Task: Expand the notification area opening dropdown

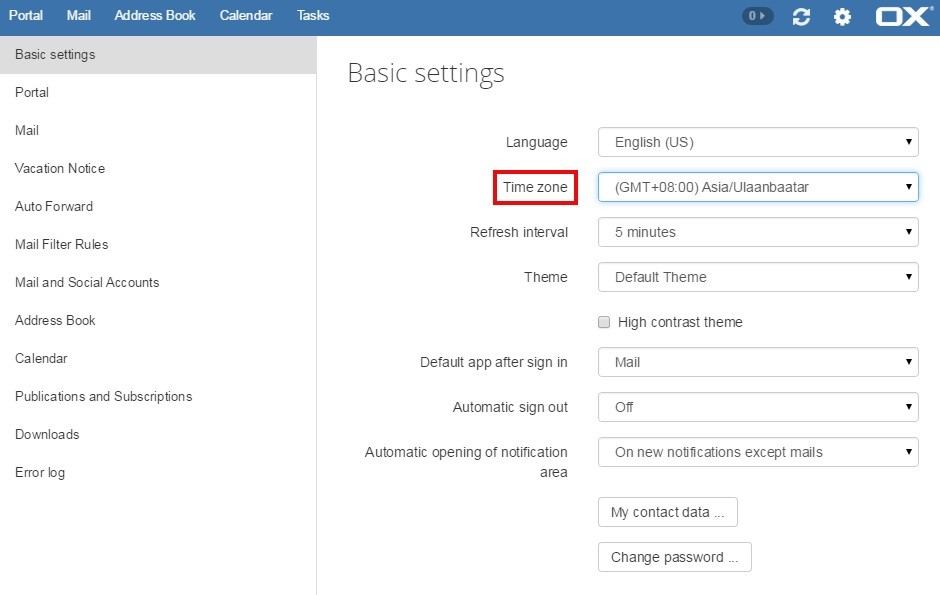Action: [758, 452]
